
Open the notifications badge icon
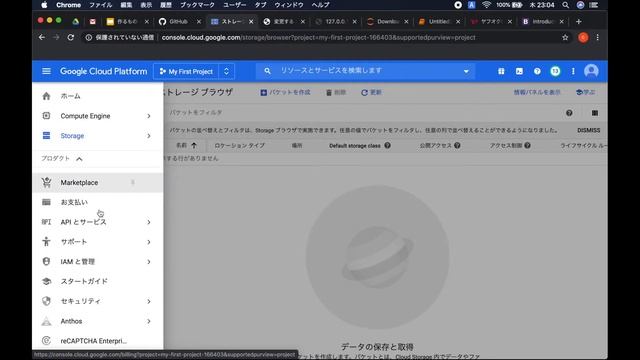[x=555, y=71]
